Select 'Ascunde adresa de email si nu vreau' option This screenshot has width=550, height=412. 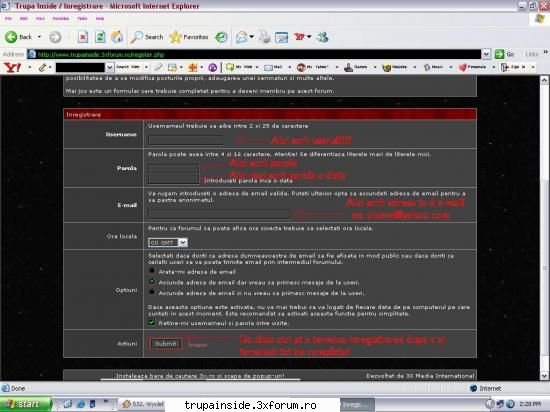(152, 292)
